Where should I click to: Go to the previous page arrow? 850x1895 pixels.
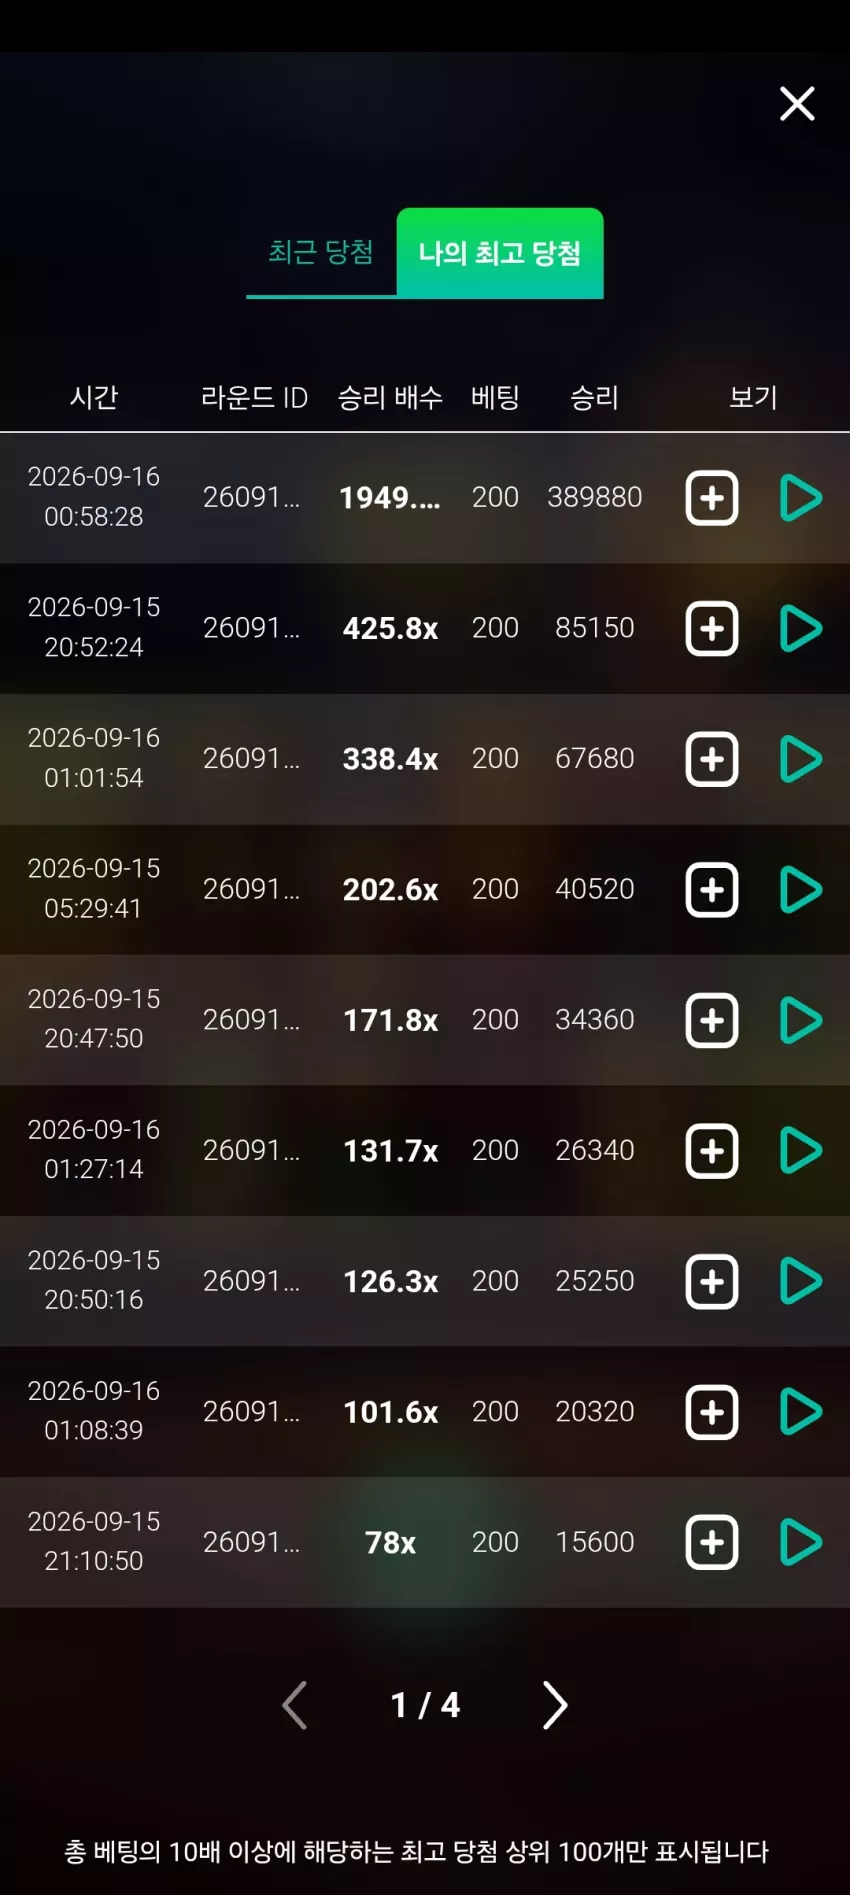295,1705
